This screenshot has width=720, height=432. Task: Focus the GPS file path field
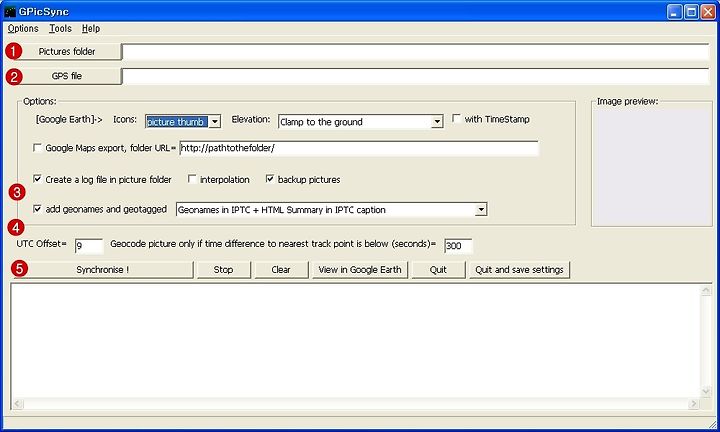pos(416,76)
